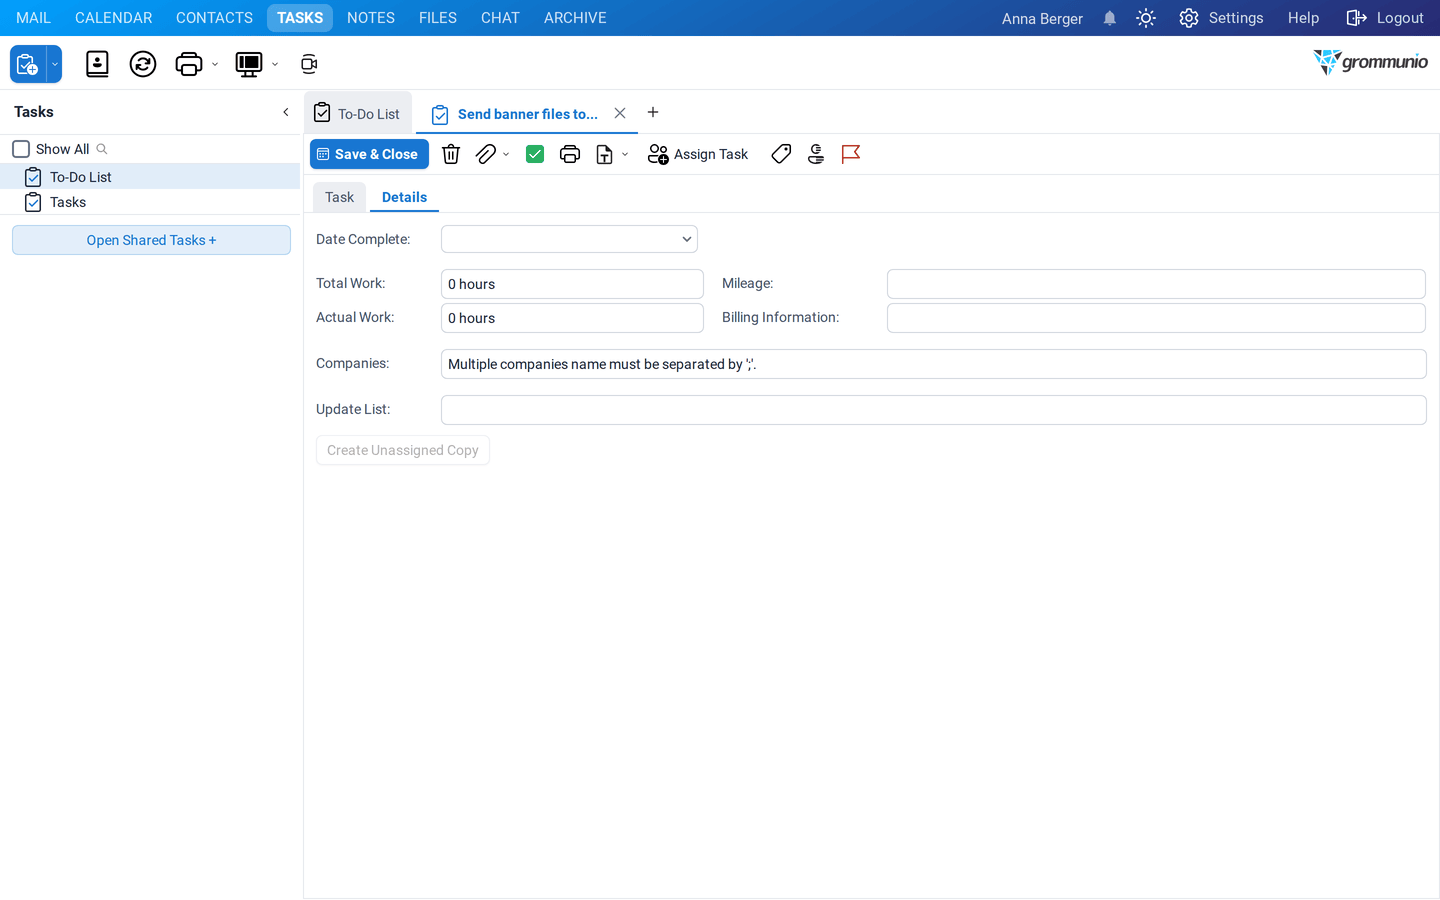Switch to the Task tab

point(339,197)
